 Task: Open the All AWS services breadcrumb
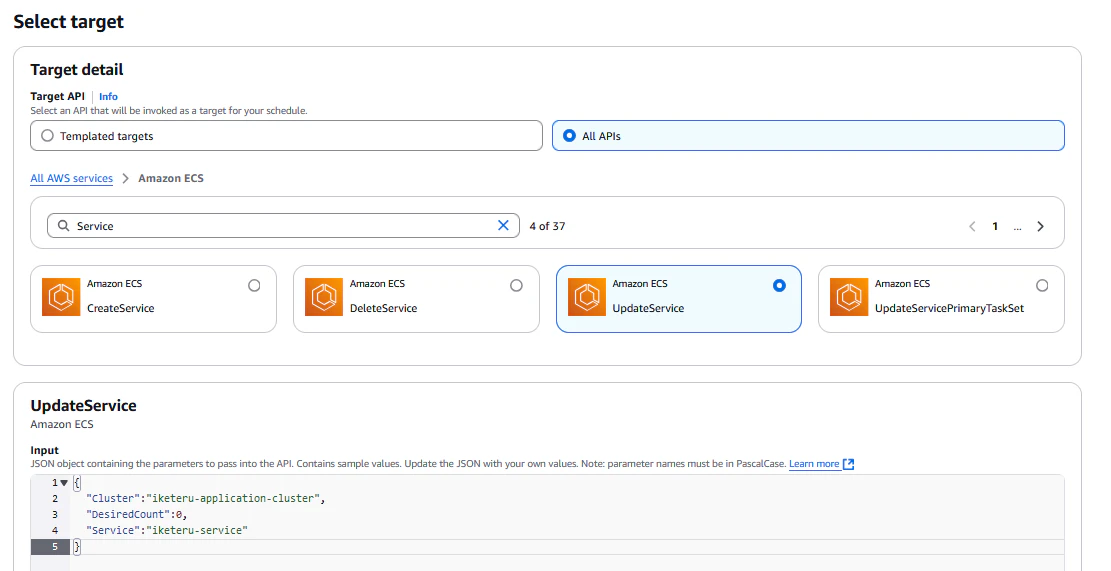[x=72, y=179]
